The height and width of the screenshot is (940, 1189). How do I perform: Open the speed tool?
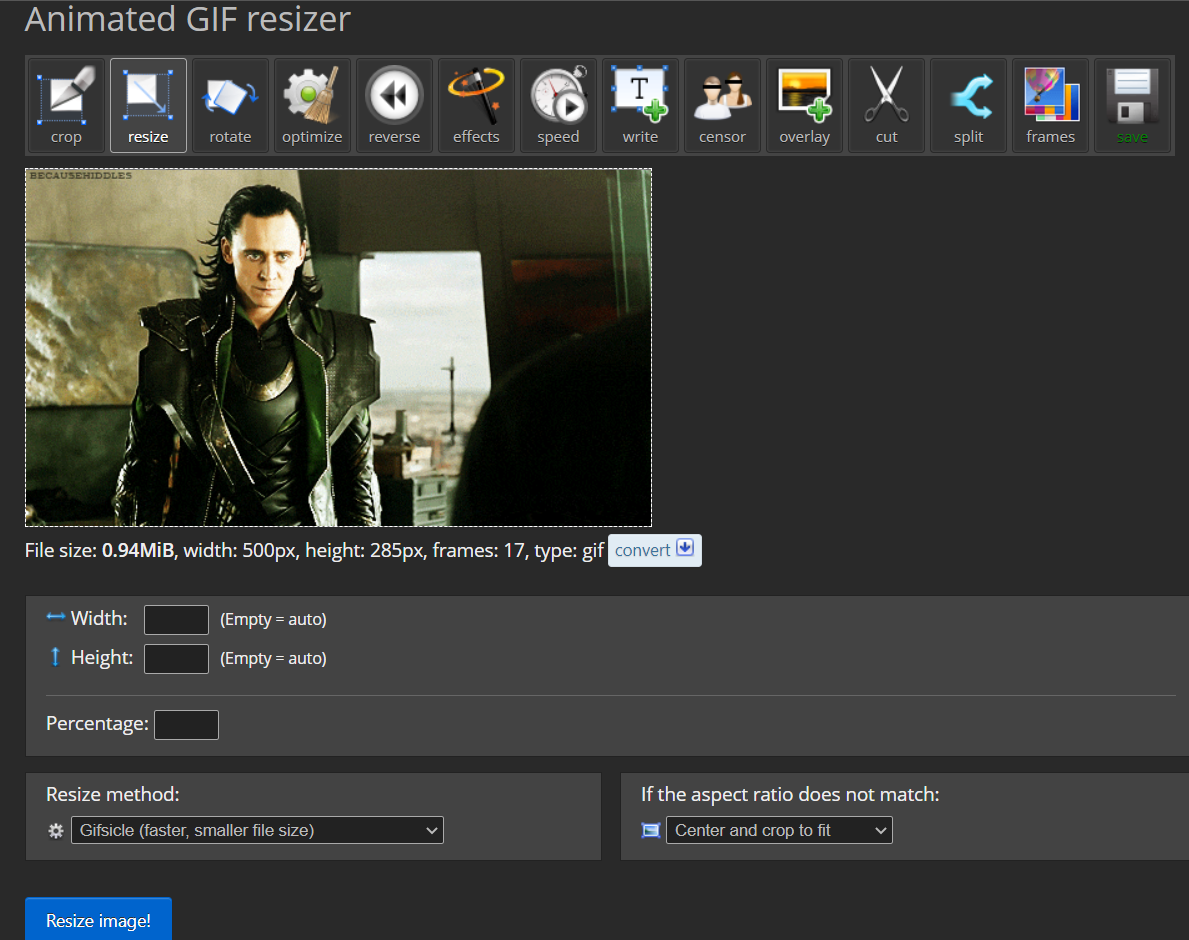pos(558,105)
